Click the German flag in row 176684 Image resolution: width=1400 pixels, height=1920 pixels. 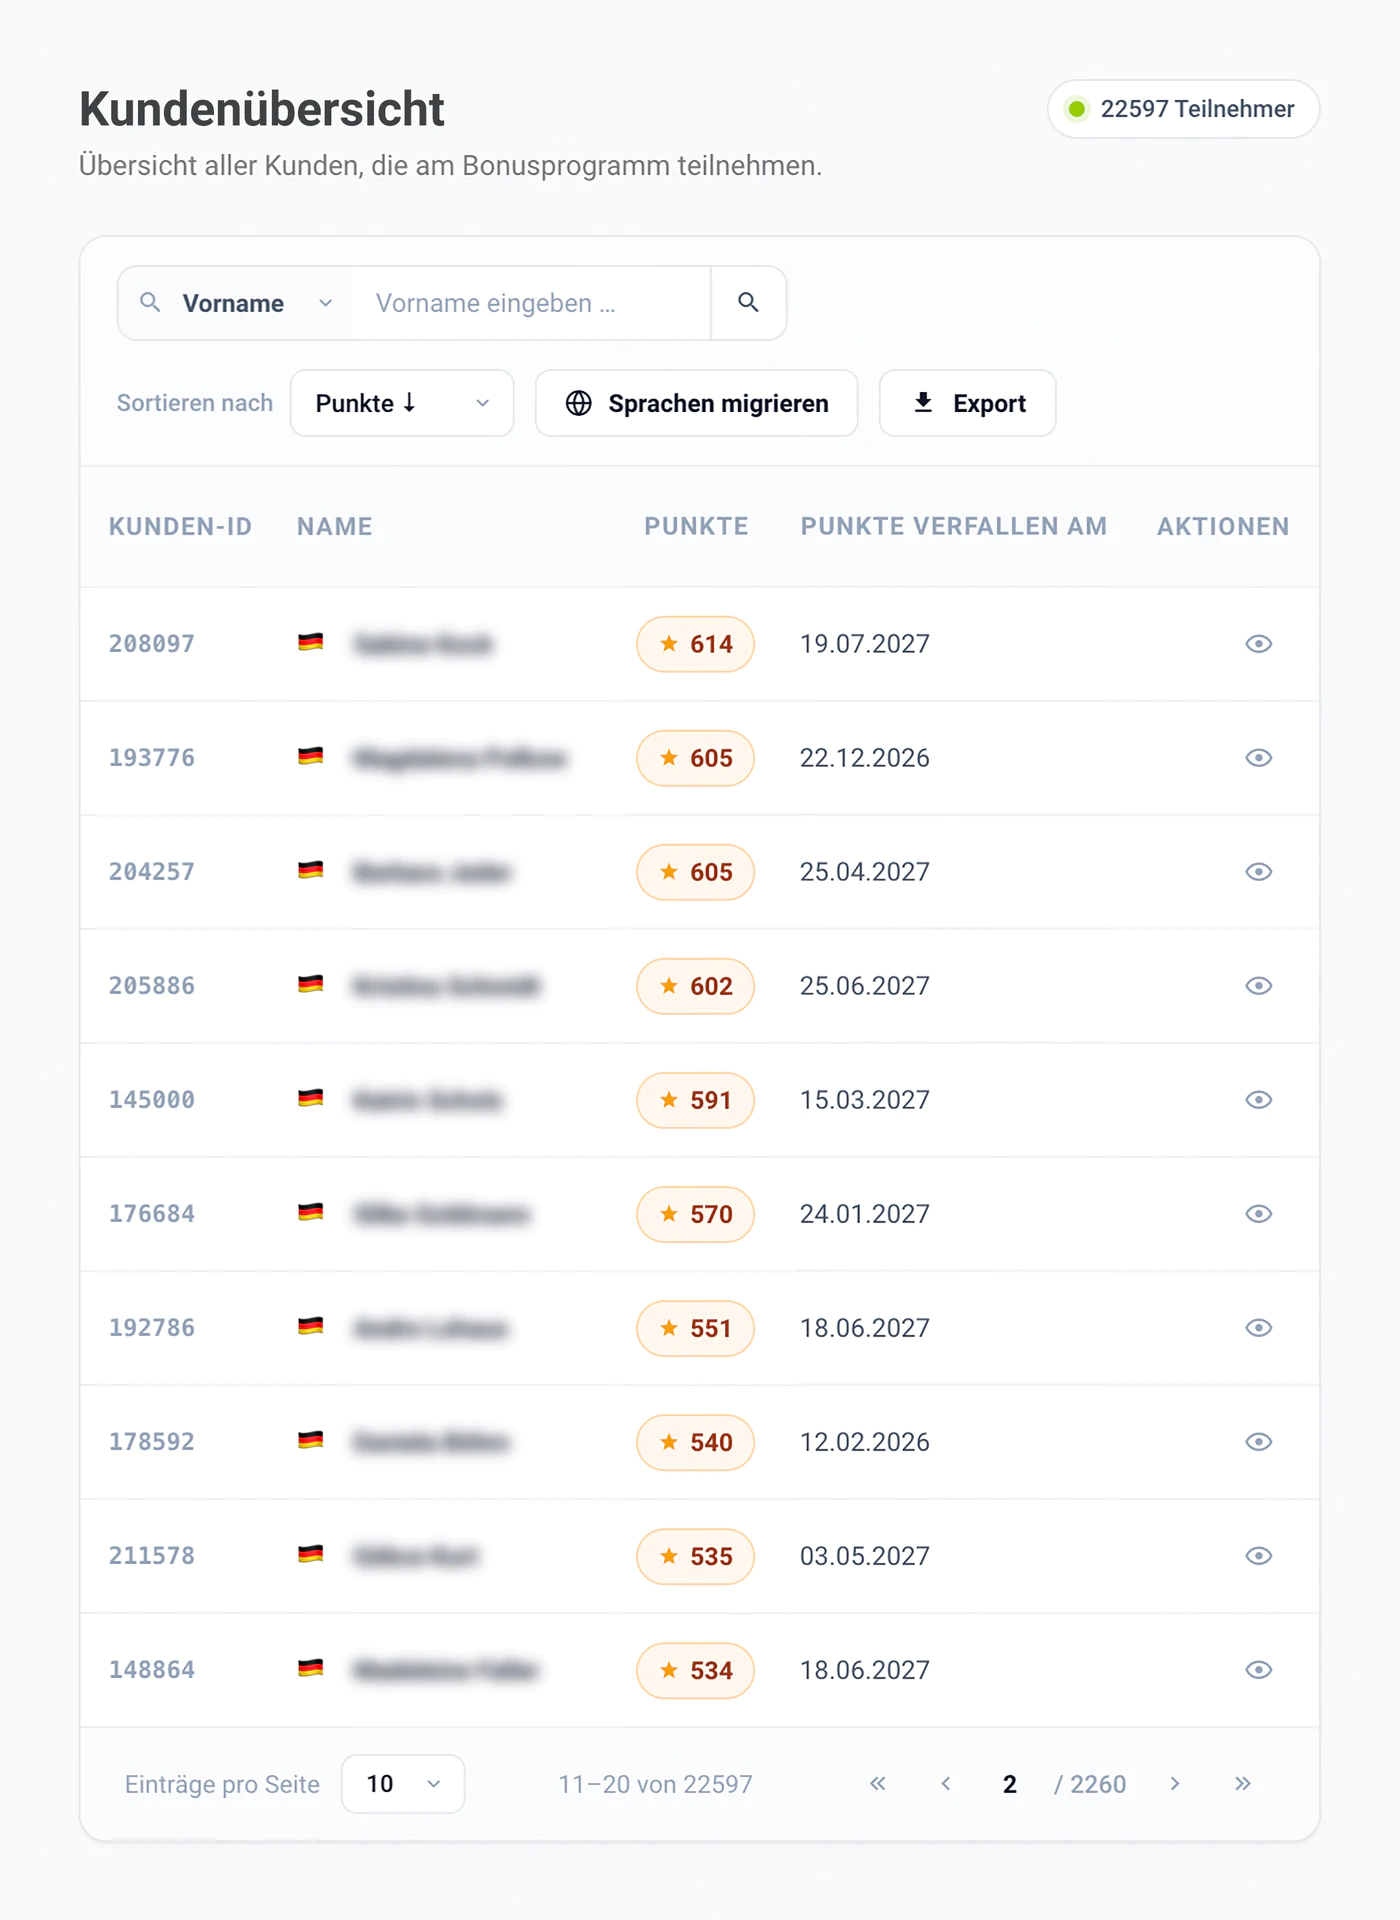click(x=311, y=1213)
